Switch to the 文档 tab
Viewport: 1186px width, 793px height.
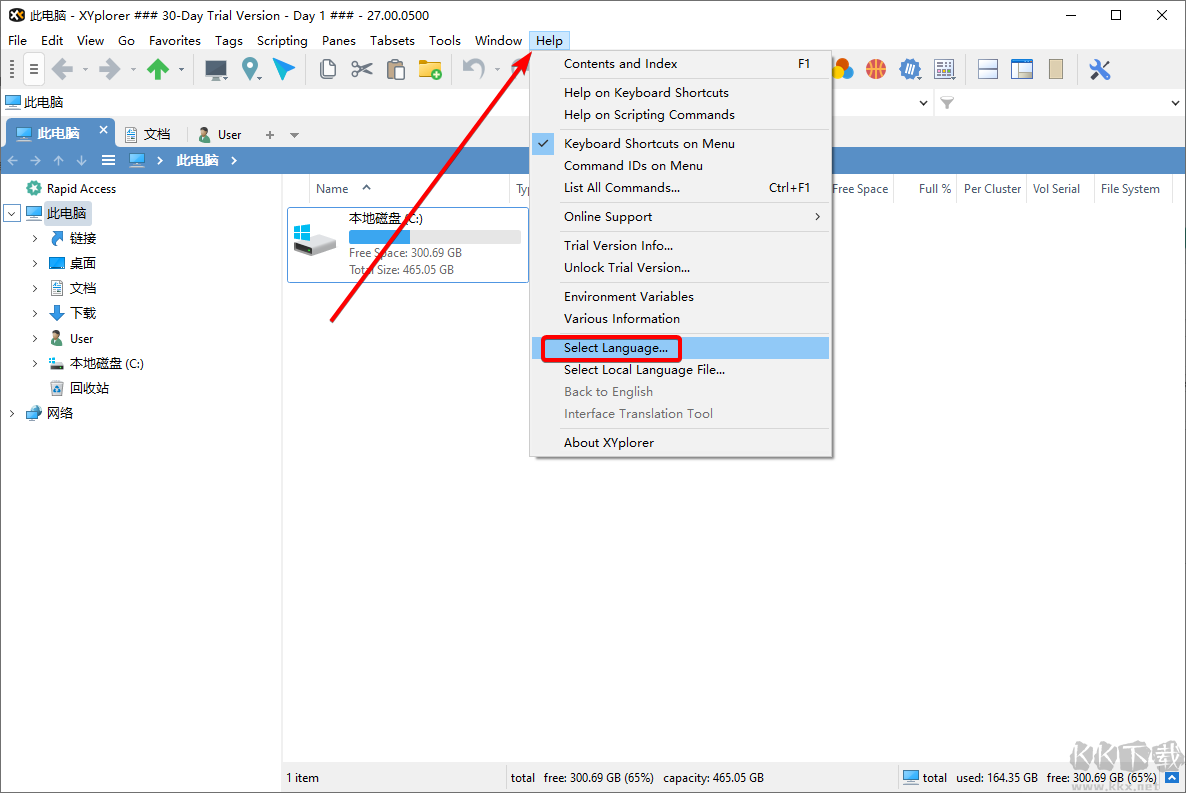(x=148, y=135)
